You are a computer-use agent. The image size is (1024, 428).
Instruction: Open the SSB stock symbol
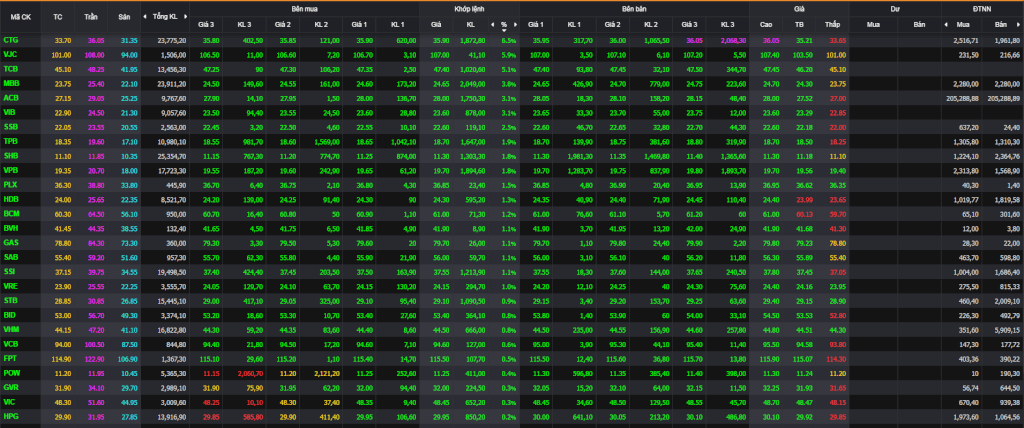[x=10, y=127]
